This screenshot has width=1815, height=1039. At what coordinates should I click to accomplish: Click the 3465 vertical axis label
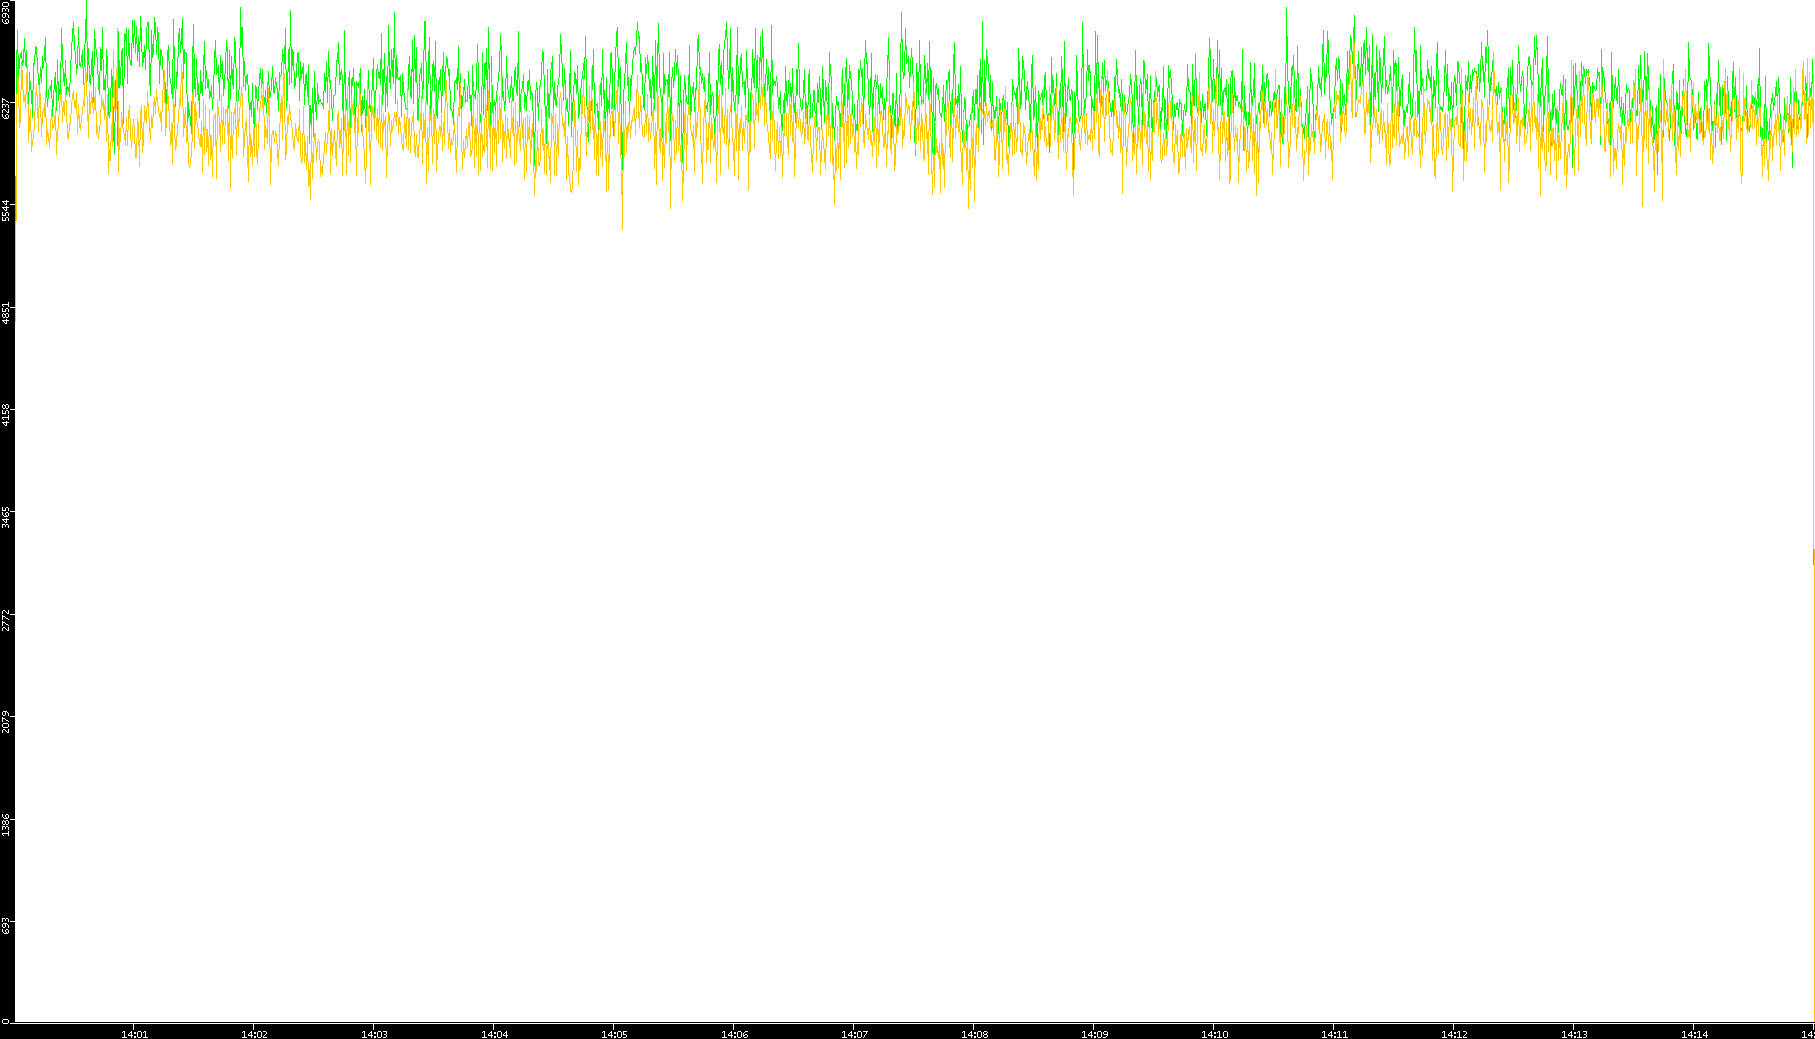click(x=6, y=518)
